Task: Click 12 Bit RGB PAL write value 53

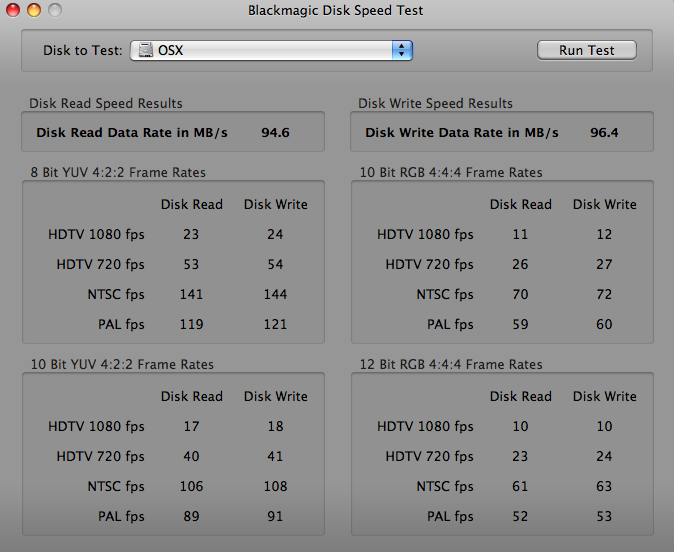Action: pos(604,516)
